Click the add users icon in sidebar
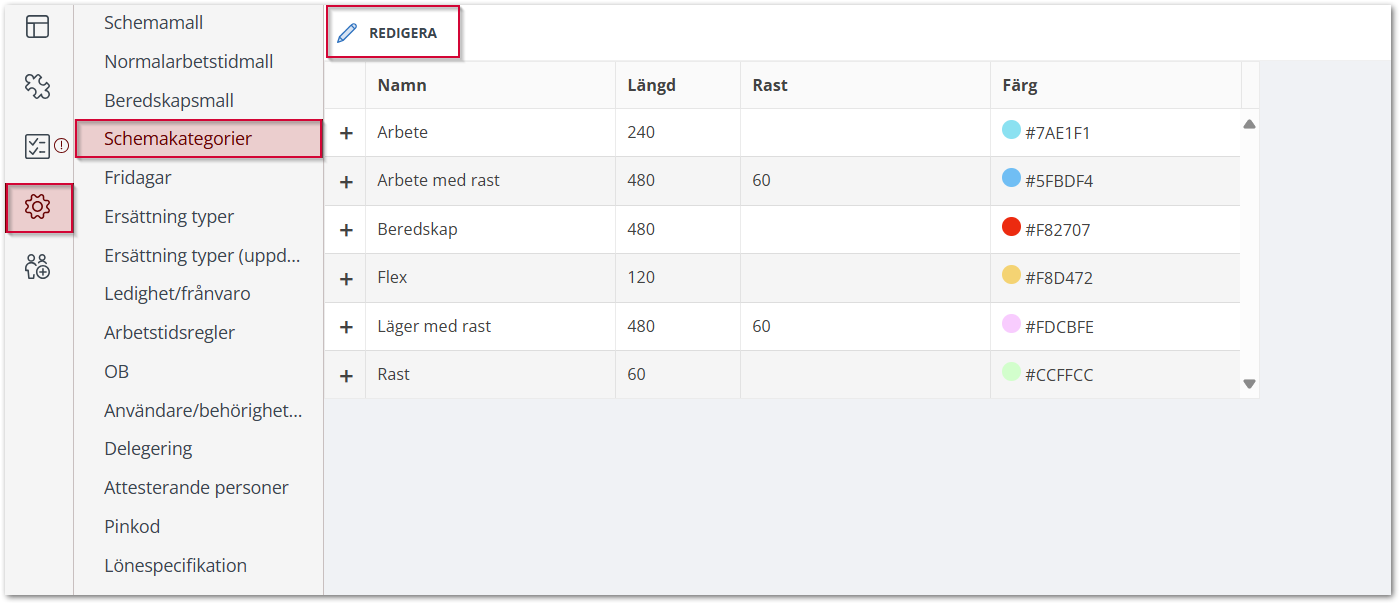The height and width of the screenshot is (604, 1400). 38,267
